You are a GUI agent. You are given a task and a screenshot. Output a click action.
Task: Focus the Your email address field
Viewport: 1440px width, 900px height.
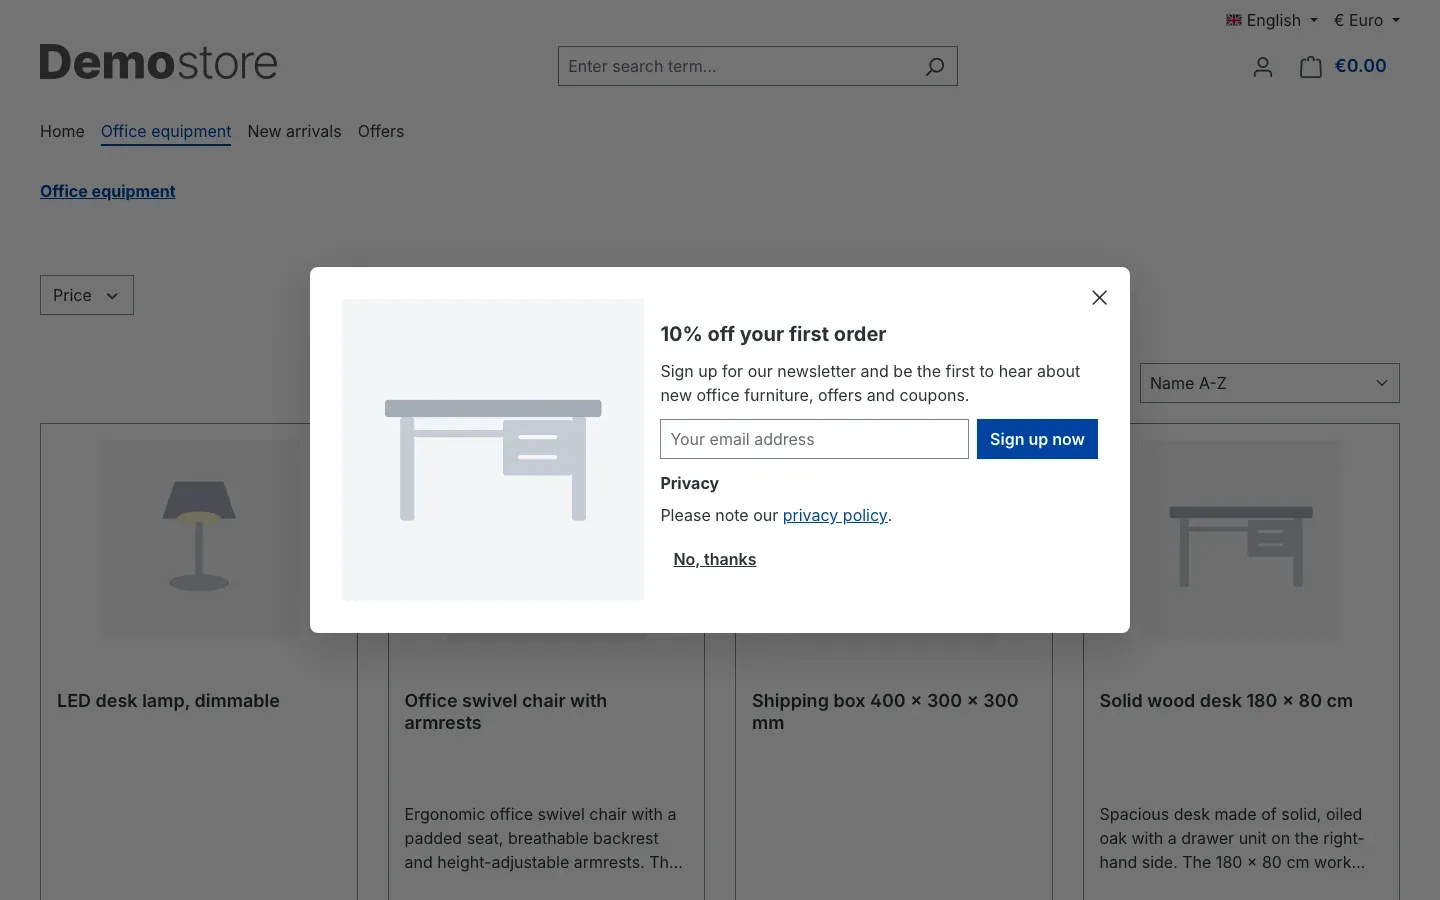[814, 439]
